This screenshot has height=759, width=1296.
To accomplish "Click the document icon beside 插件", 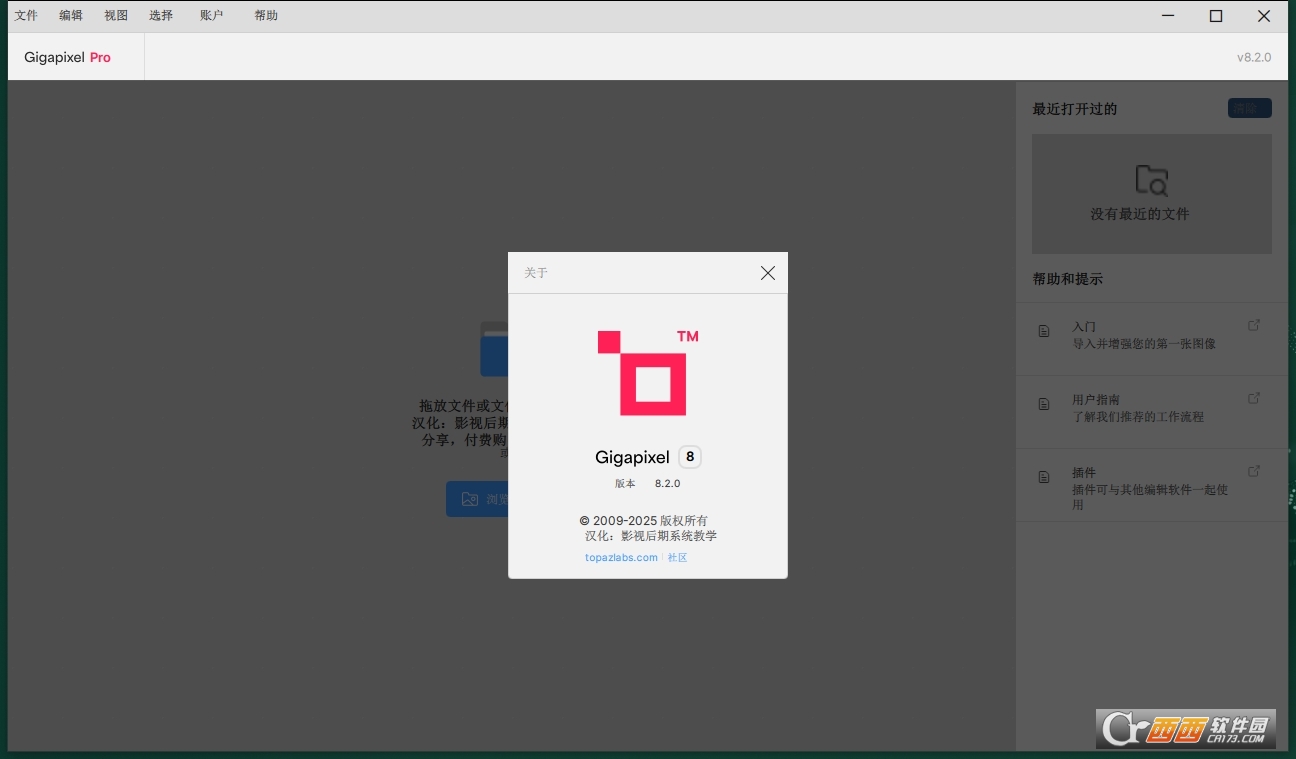I will point(1044,477).
